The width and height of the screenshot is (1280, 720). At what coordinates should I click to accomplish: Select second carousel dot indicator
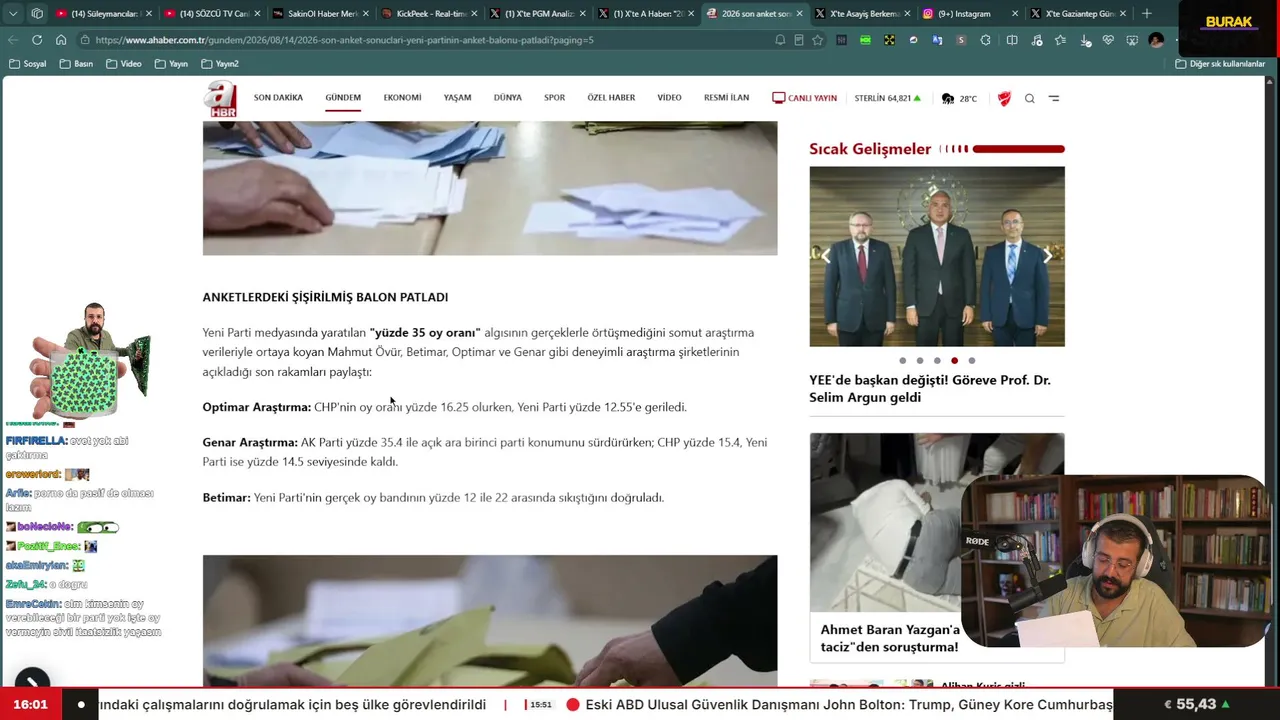point(920,361)
